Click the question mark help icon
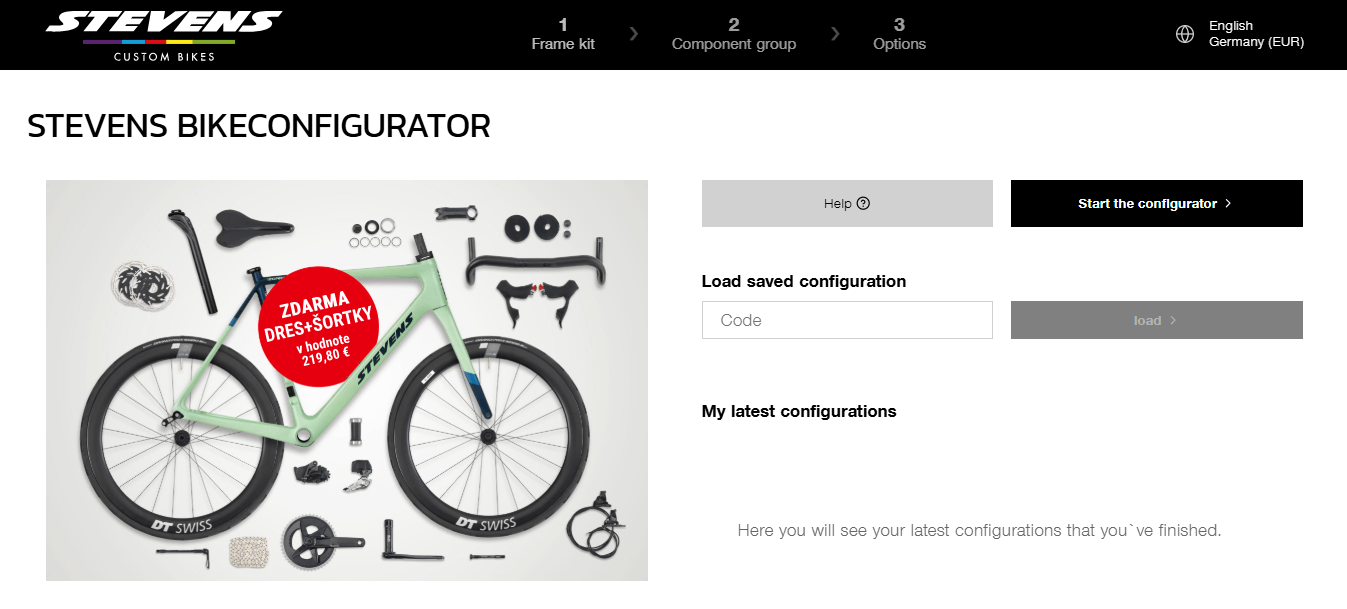This screenshot has height=609, width=1347. 864,204
